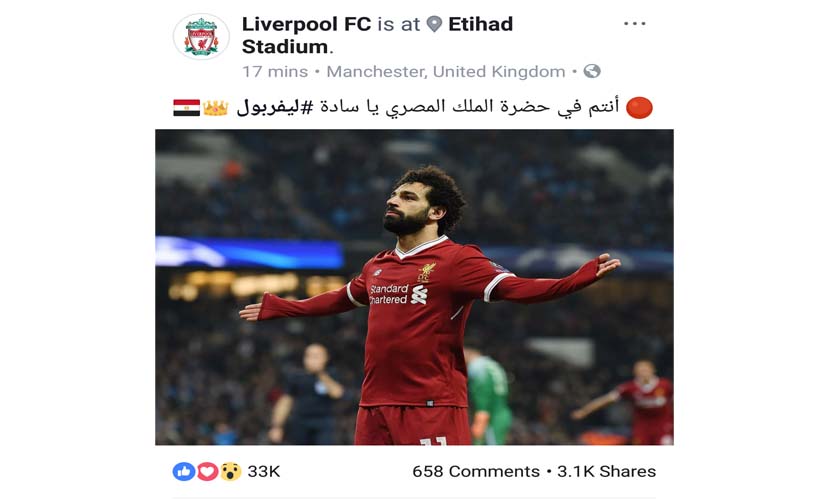Open the 658 Comments list
Screen dimensions: 825x500
pos(476,471)
